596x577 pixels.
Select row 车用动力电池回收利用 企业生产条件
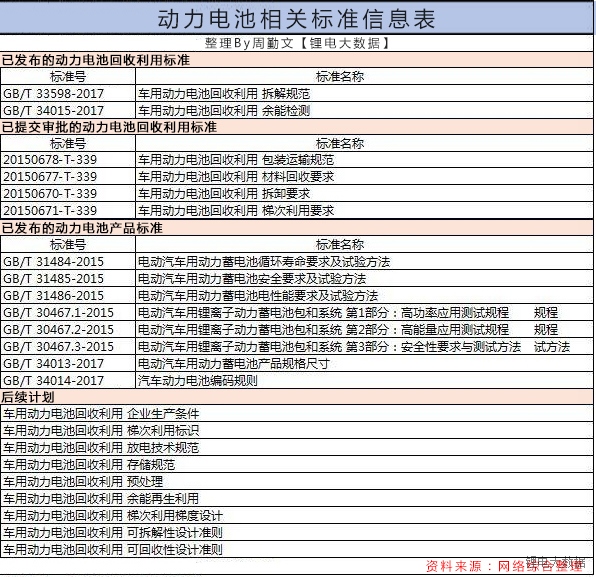tap(296, 413)
